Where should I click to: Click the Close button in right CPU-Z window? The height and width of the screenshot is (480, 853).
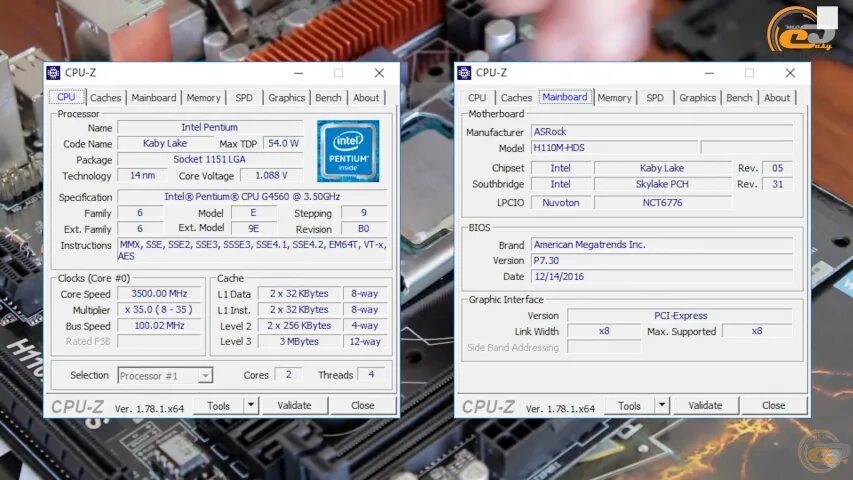[x=774, y=405]
